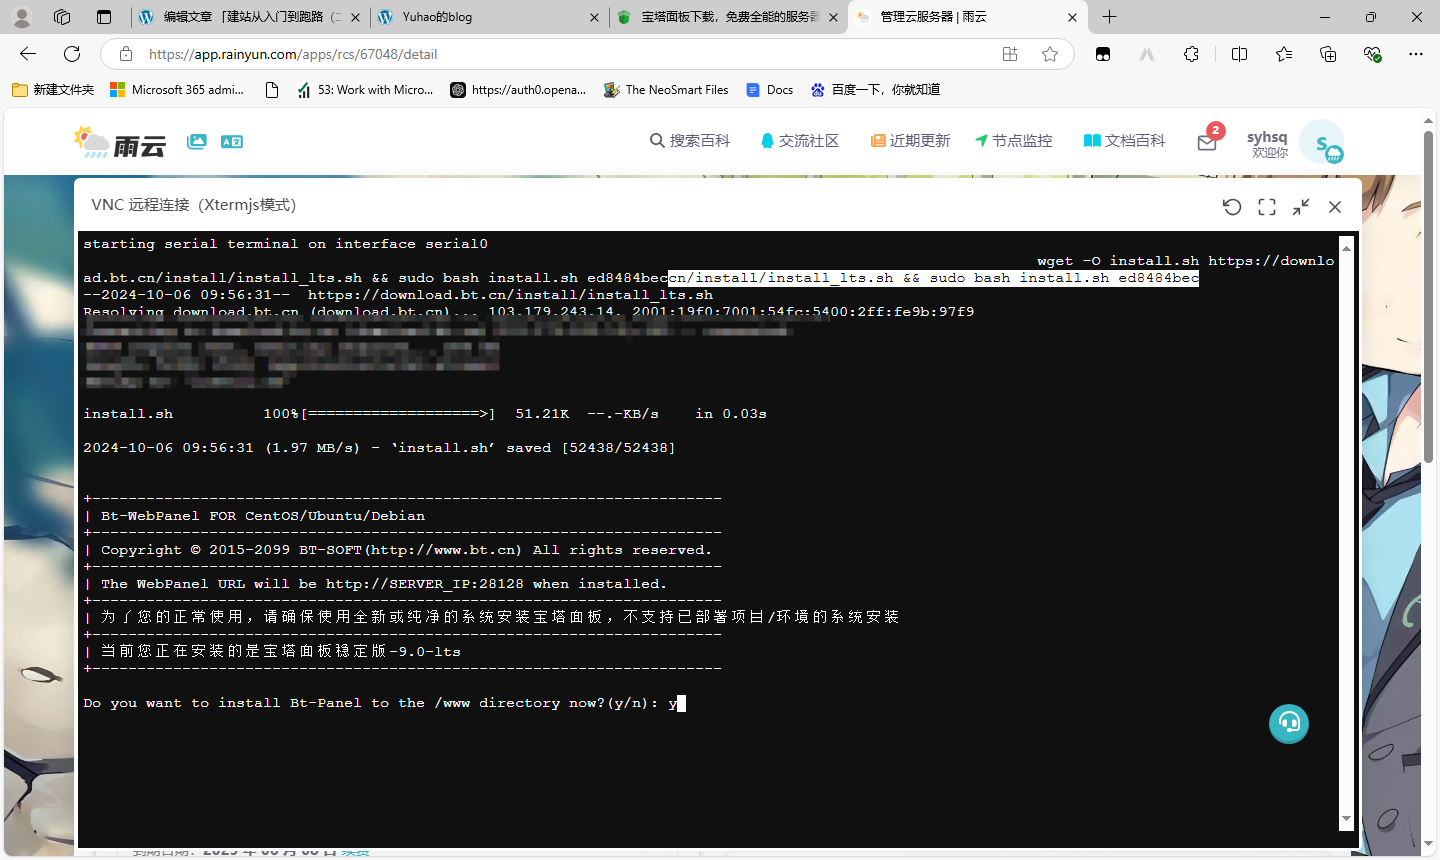Toggle split screen view in browser

coord(1240,54)
